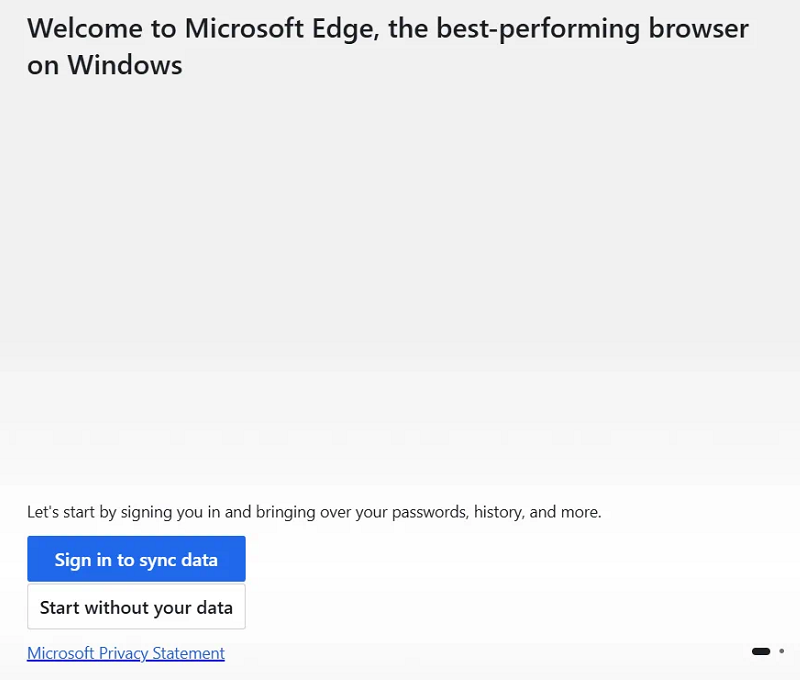
Task: Click the Let's start by signing you in sentence
Action: (314, 512)
